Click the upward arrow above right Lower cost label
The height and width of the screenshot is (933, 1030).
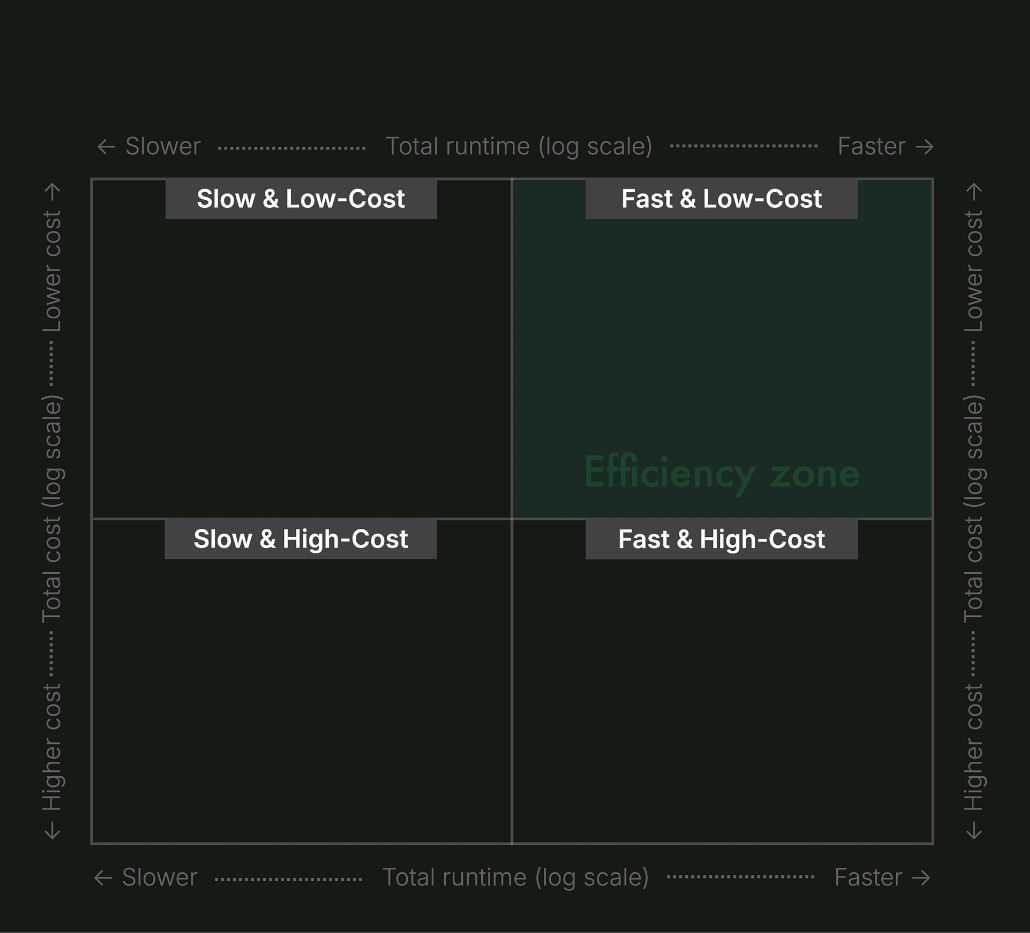tap(973, 190)
